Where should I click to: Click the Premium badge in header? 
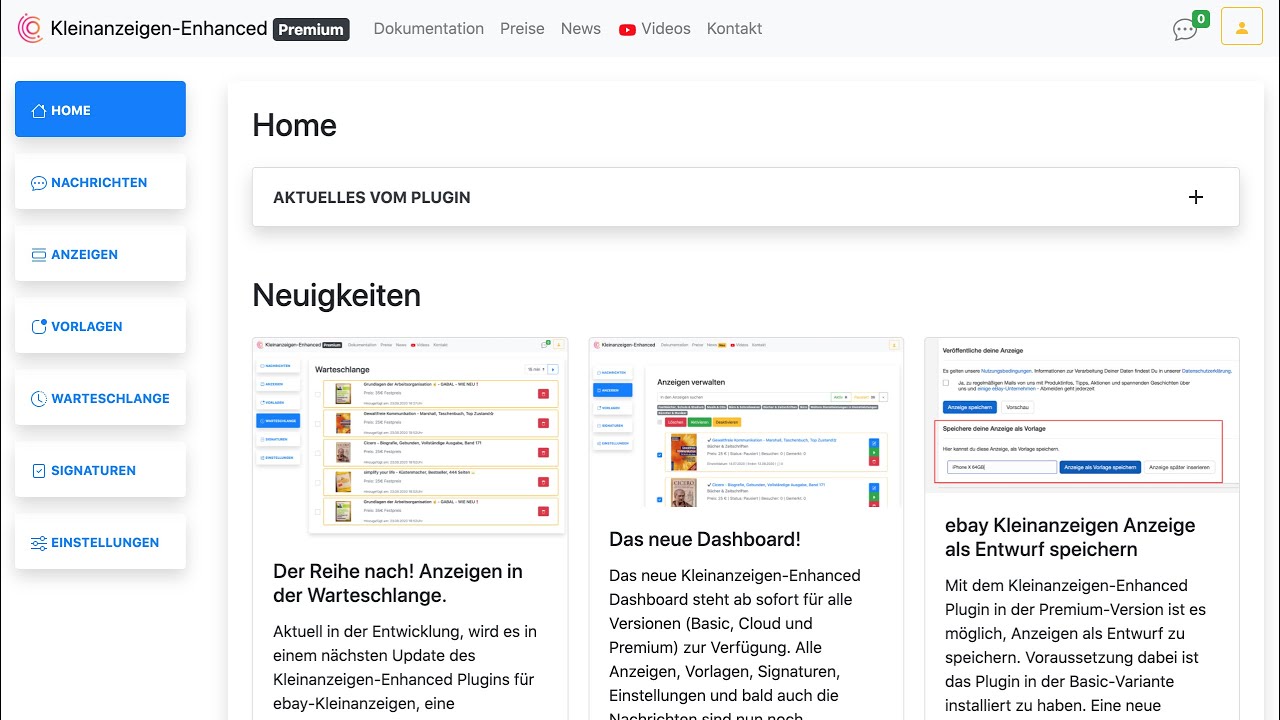tap(311, 30)
